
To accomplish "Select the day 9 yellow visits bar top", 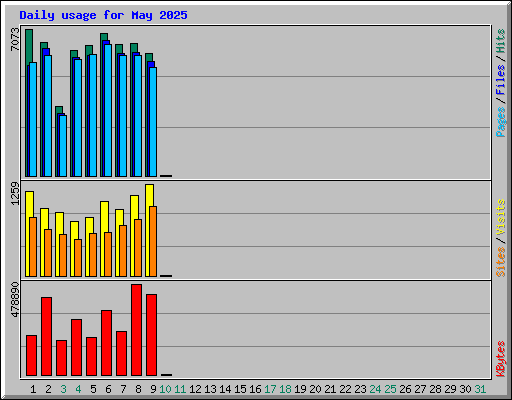I will pos(150,195).
